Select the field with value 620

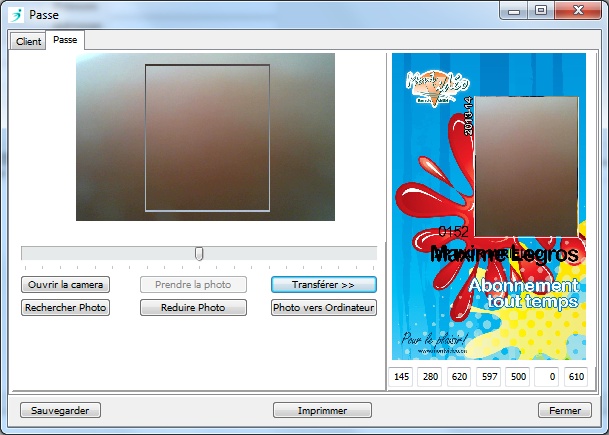pyautogui.click(x=460, y=377)
